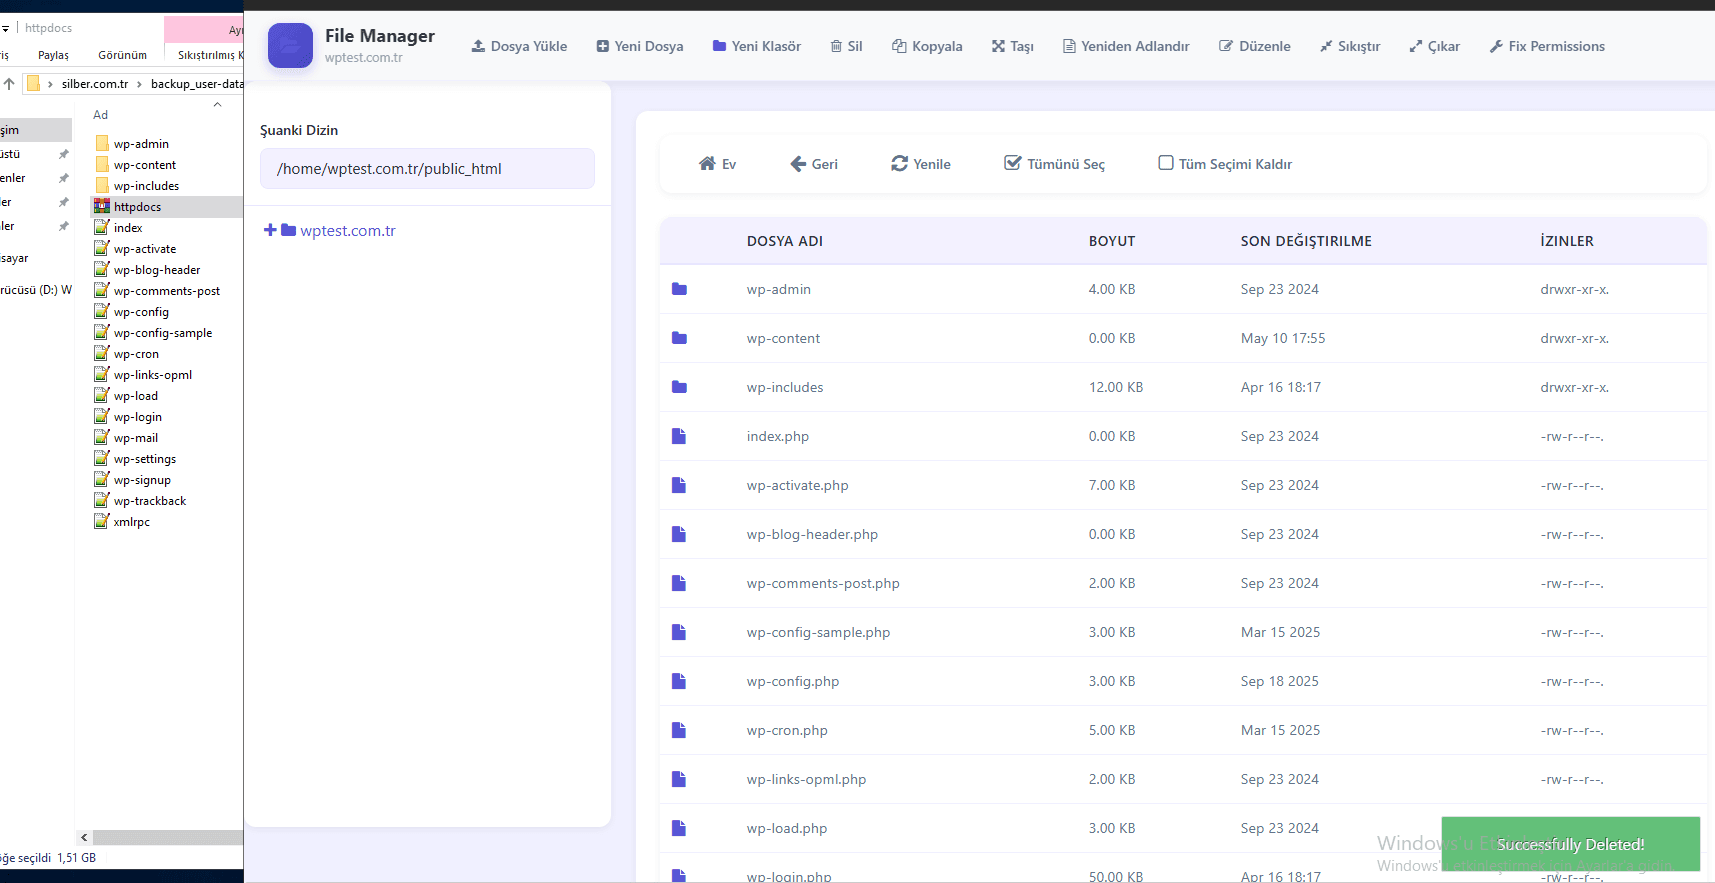Click the Yeni Klasör folder icon

pos(719,46)
